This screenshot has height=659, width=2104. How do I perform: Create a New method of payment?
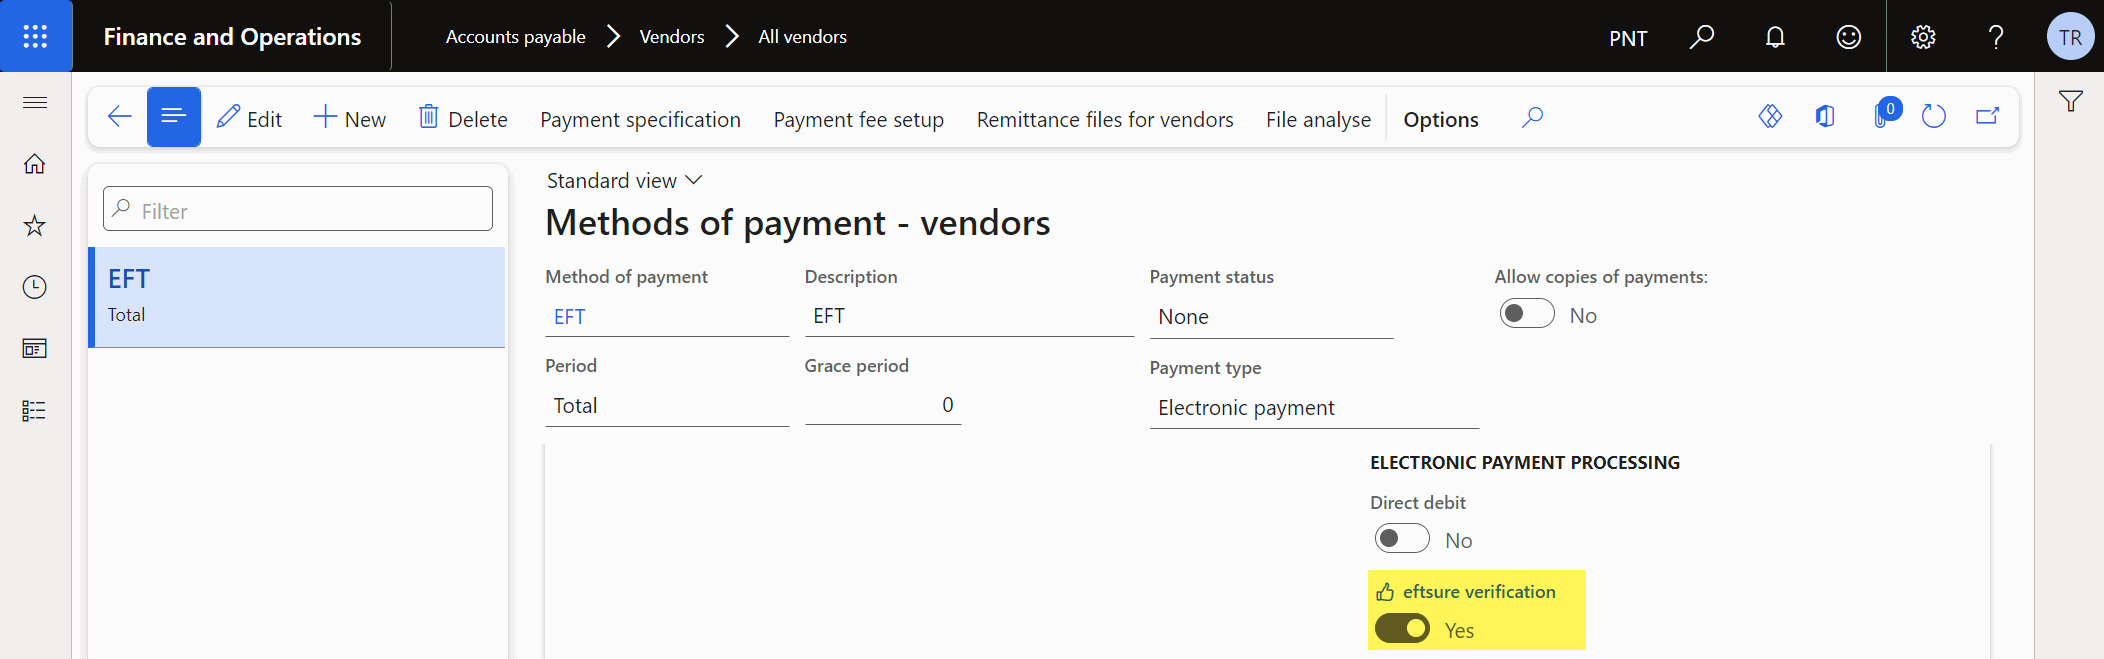point(350,119)
